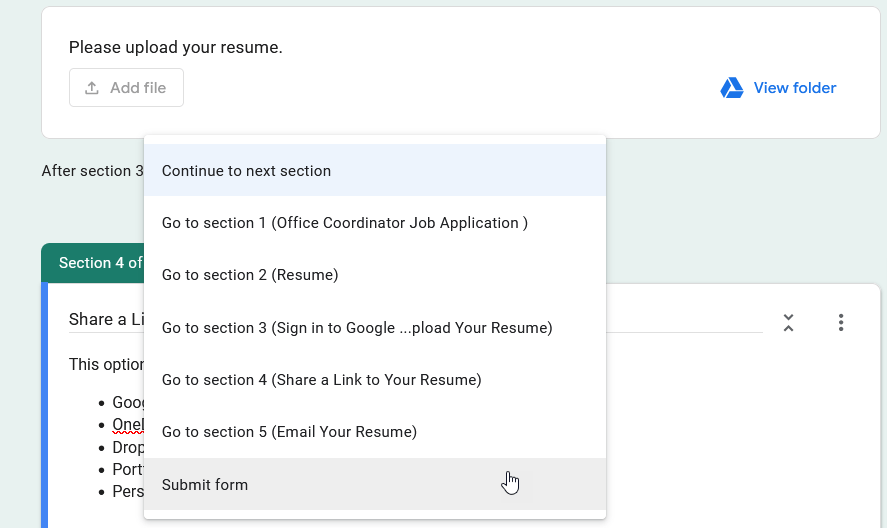Choose Submit form from the dropdown list
This screenshot has width=887, height=528.
click(x=374, y=484)
